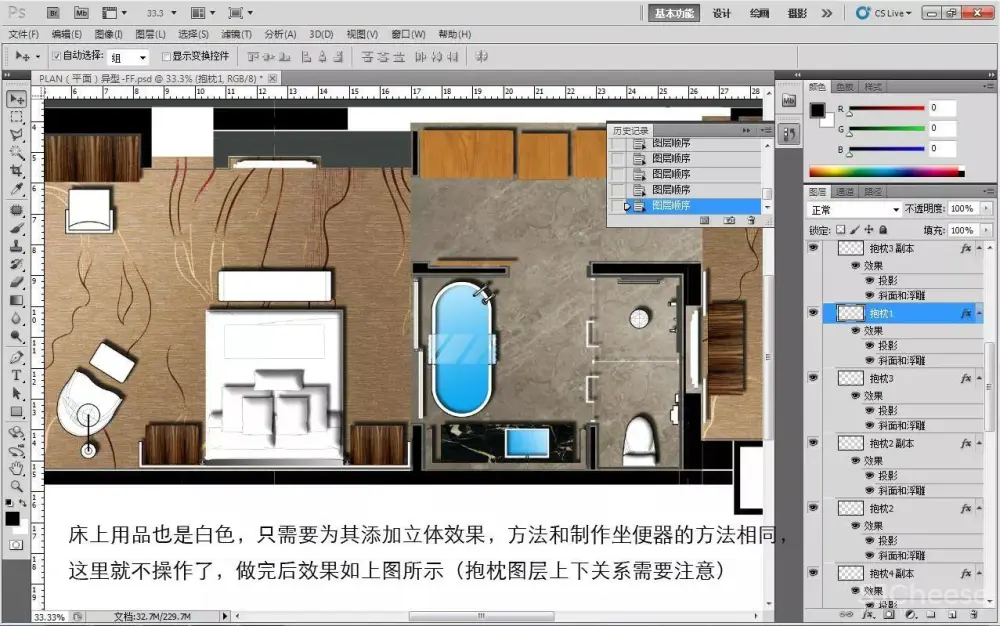1000x626 pixels.
Task: Select the Rectangular Marquee tool
Action: pyautogui.click(x=17, y=117)
